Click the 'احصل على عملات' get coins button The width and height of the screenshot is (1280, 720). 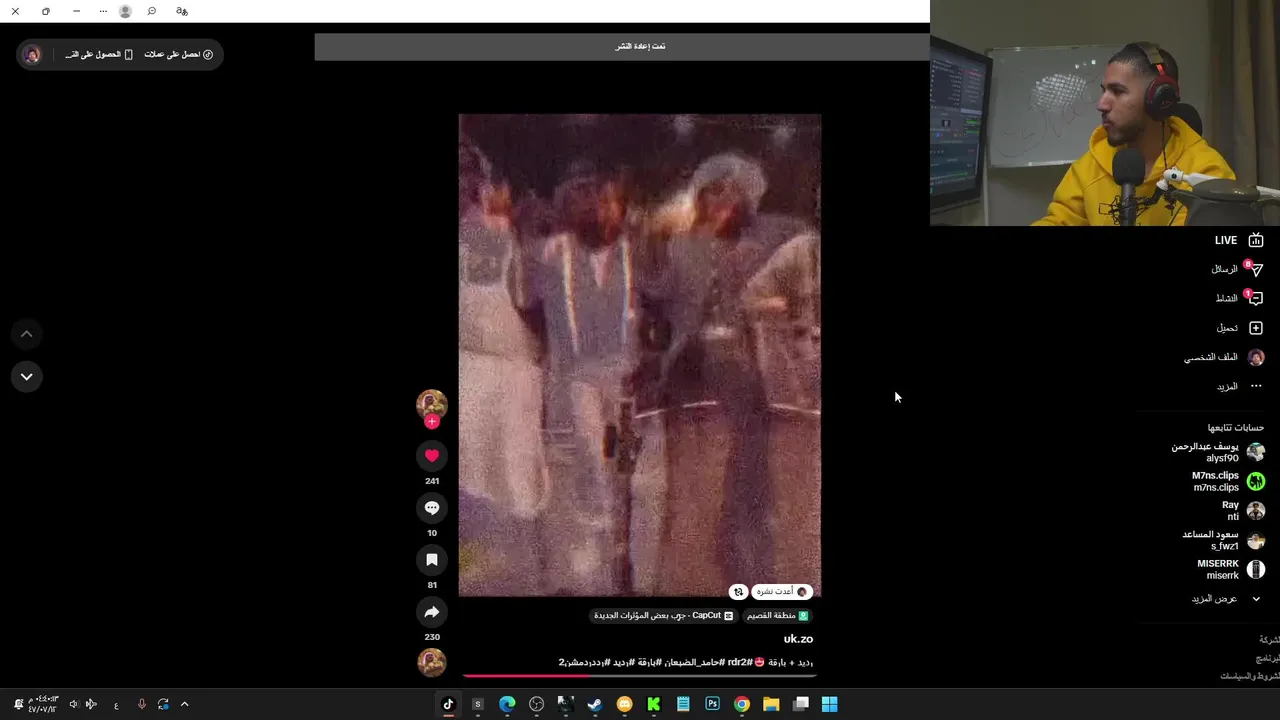[x=178, y=54]
